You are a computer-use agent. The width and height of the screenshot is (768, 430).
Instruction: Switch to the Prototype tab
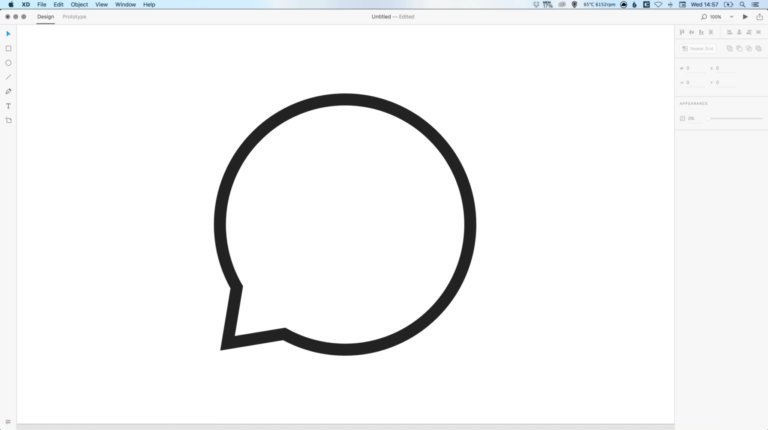coord(74,17)
